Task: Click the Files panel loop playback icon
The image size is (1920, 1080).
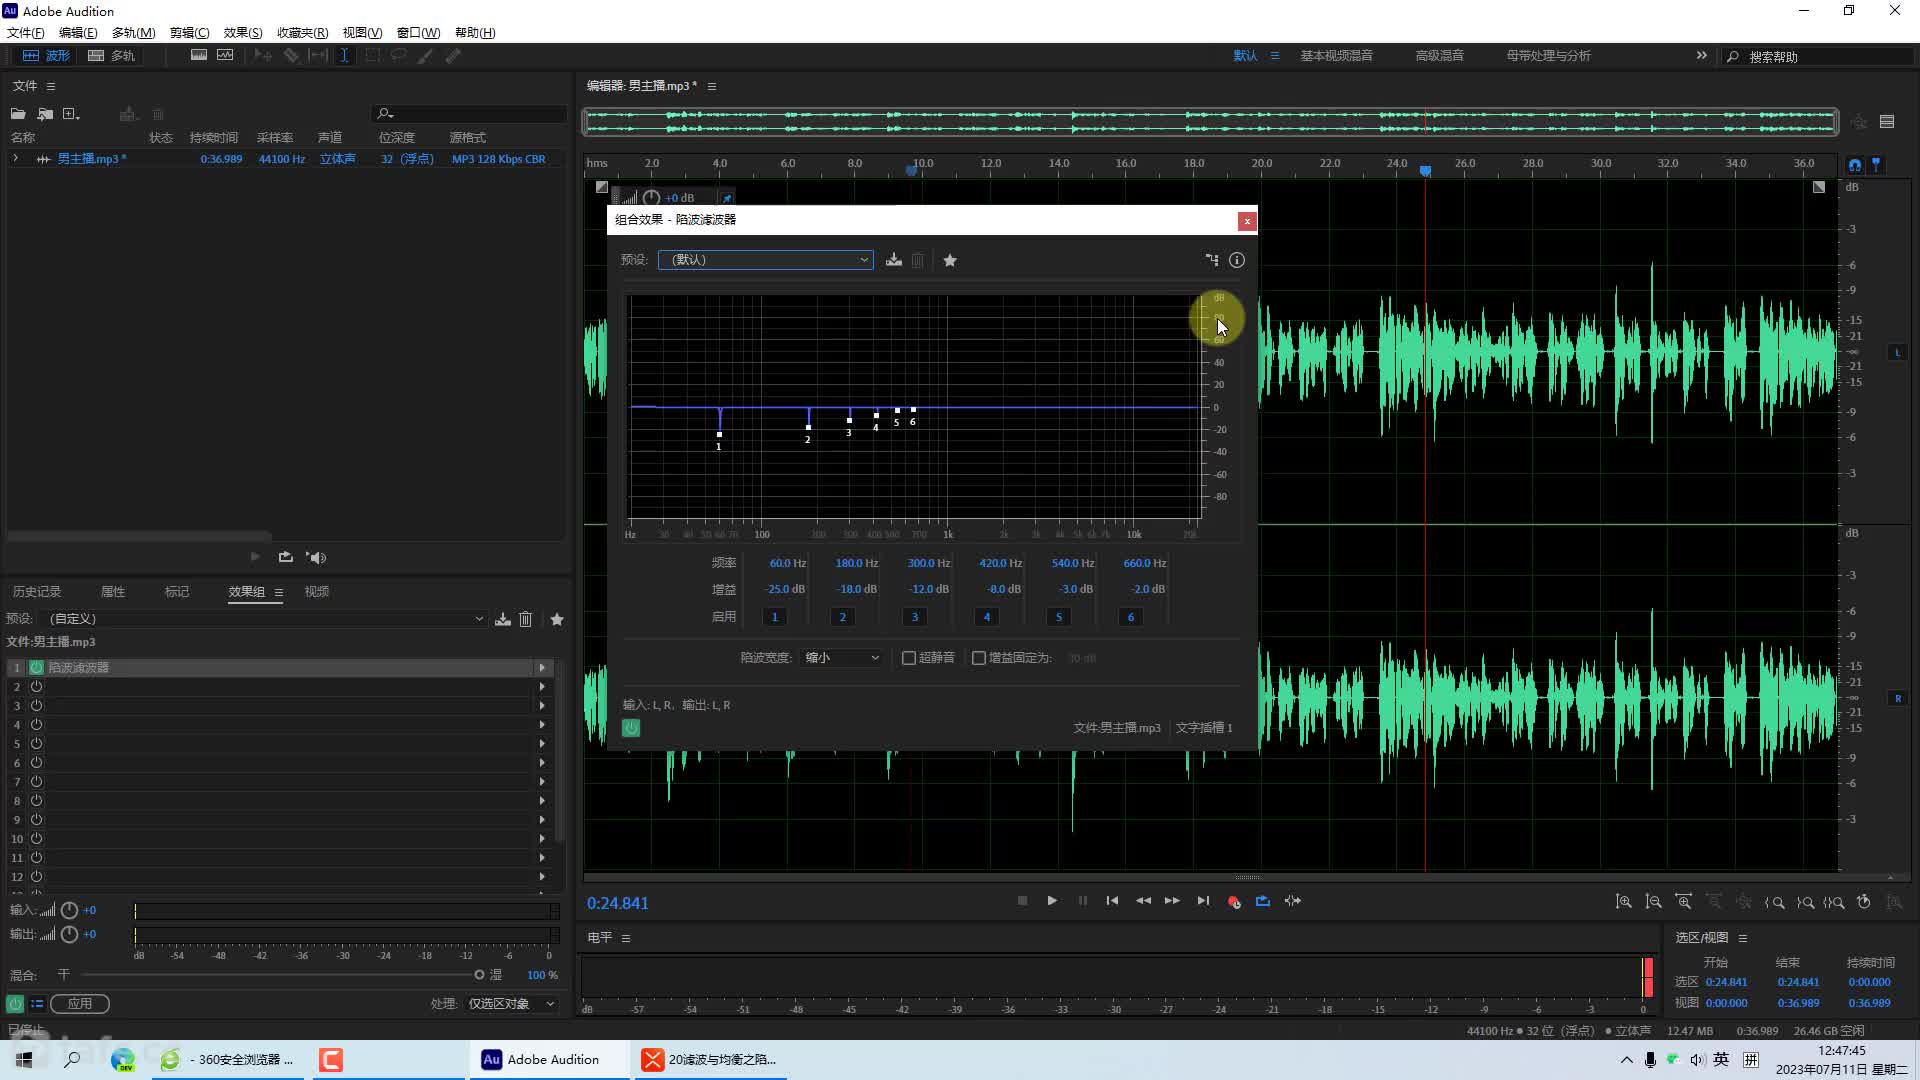Action: coord(286,557)
